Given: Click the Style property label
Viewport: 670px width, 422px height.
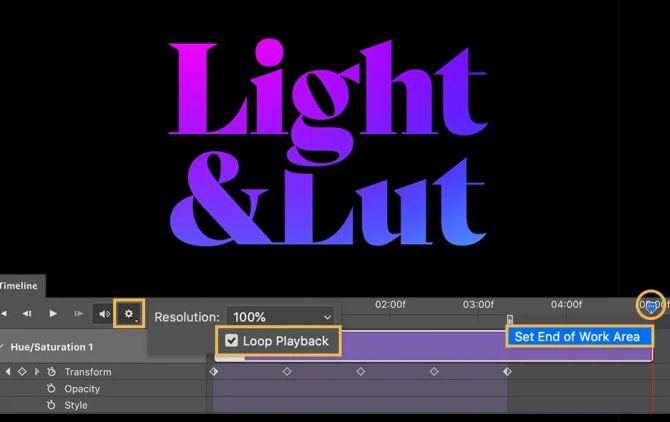Looking at the screenshot, I should 76,405.
